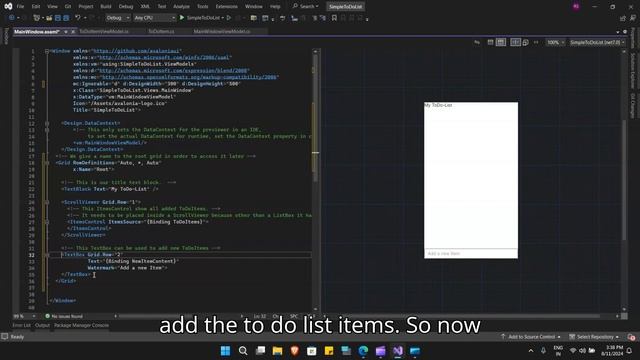The height and width of the screenshot is (360, 640).
Task: Open Windows Start menu
Action: [225, 351]
